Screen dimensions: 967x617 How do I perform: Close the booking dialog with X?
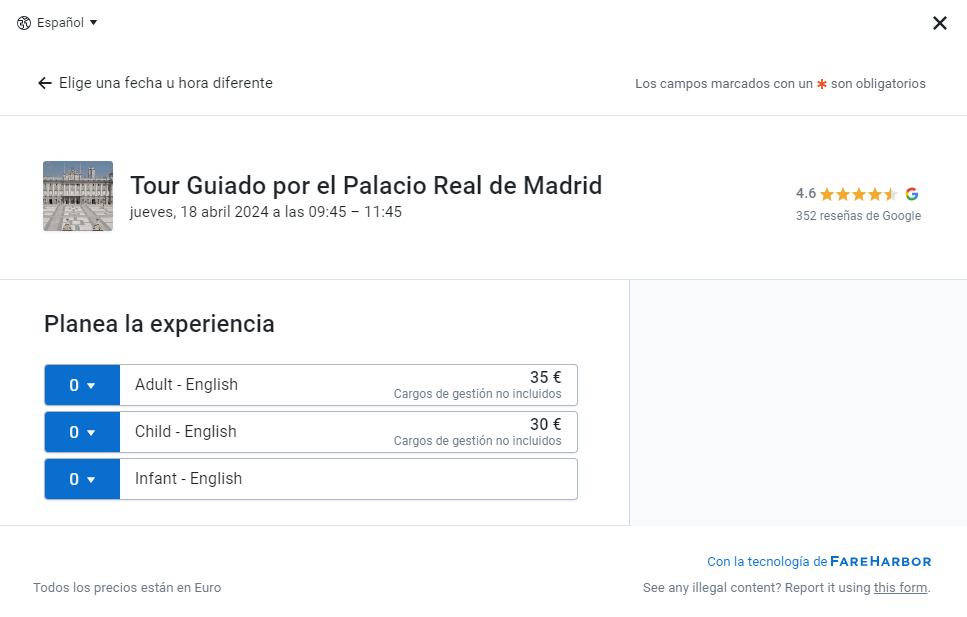939,23
